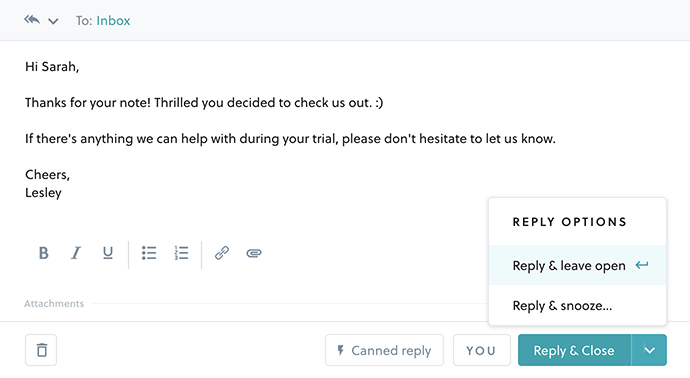Toggle underline formatting
The height and width of the screenshot is (378, 690).
coord(108,253)
